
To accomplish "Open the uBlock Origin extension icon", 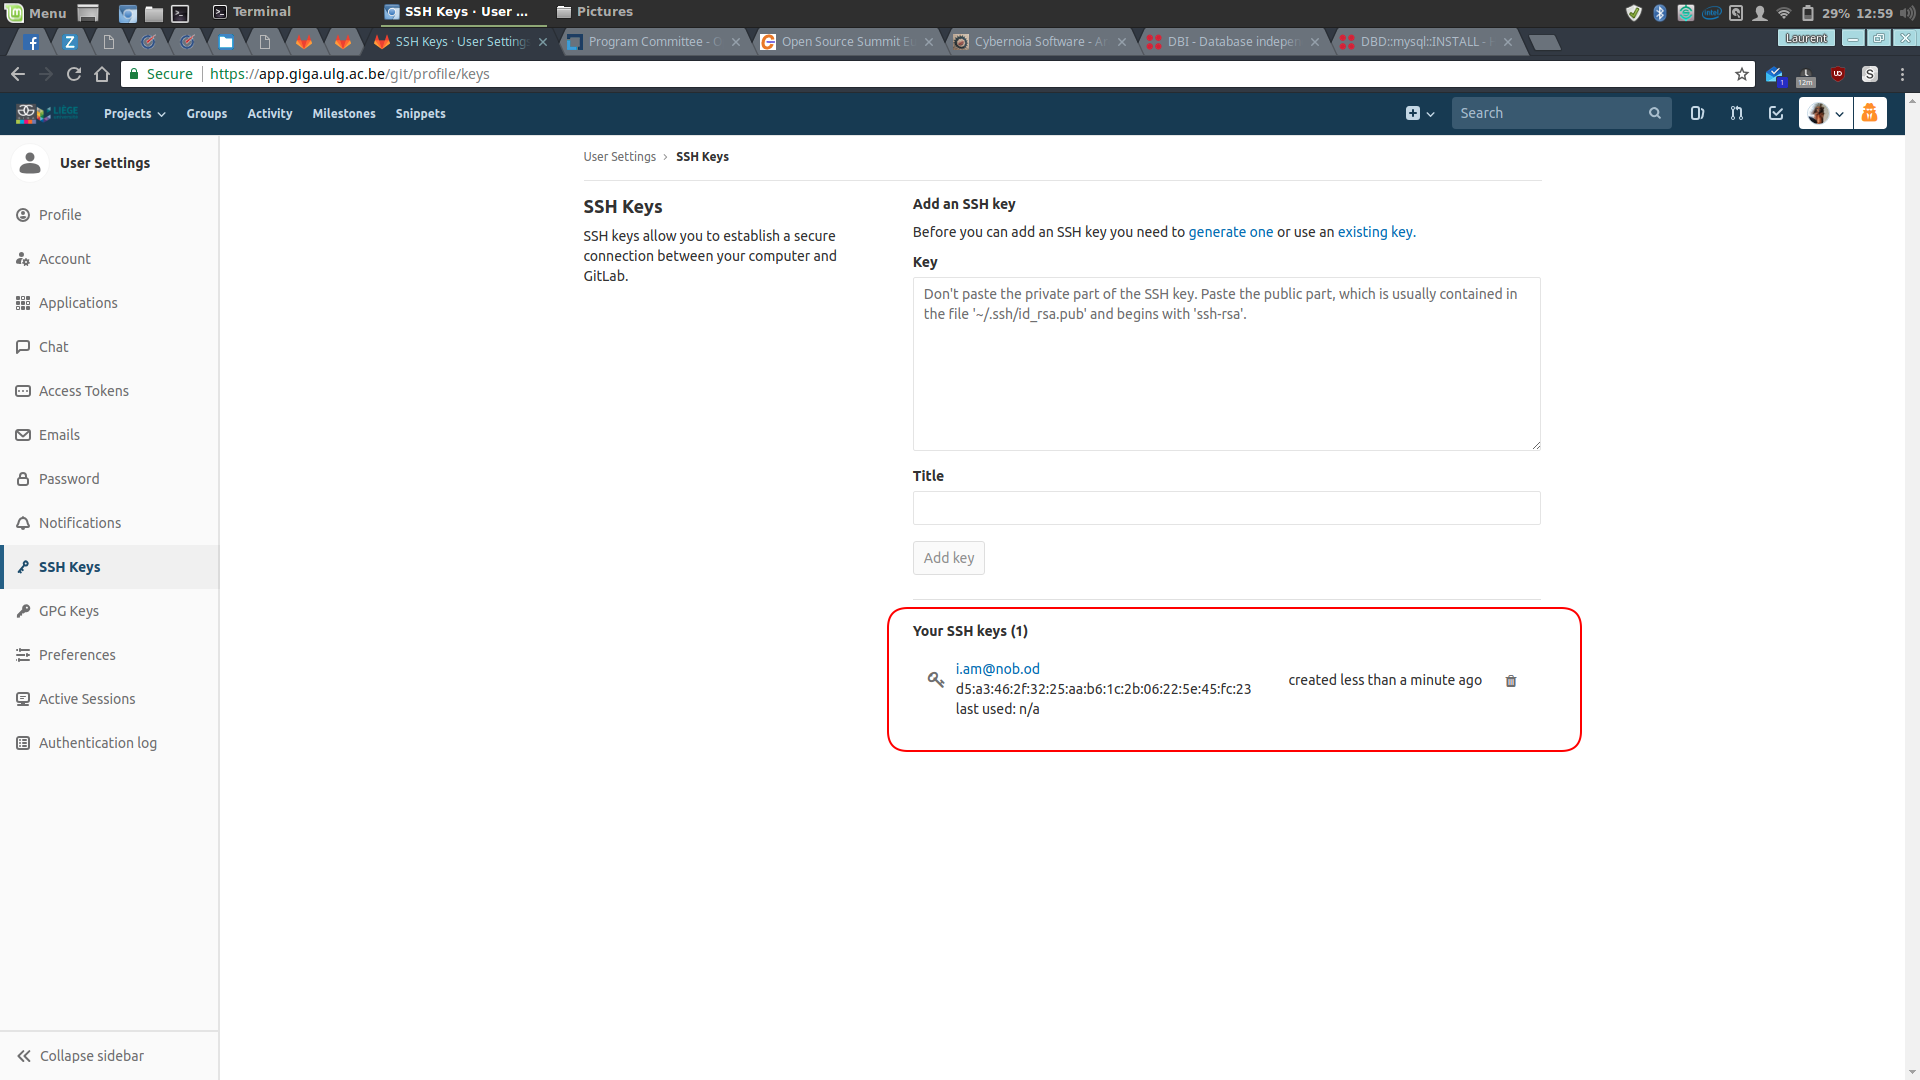I will (x=1838, y=74).
